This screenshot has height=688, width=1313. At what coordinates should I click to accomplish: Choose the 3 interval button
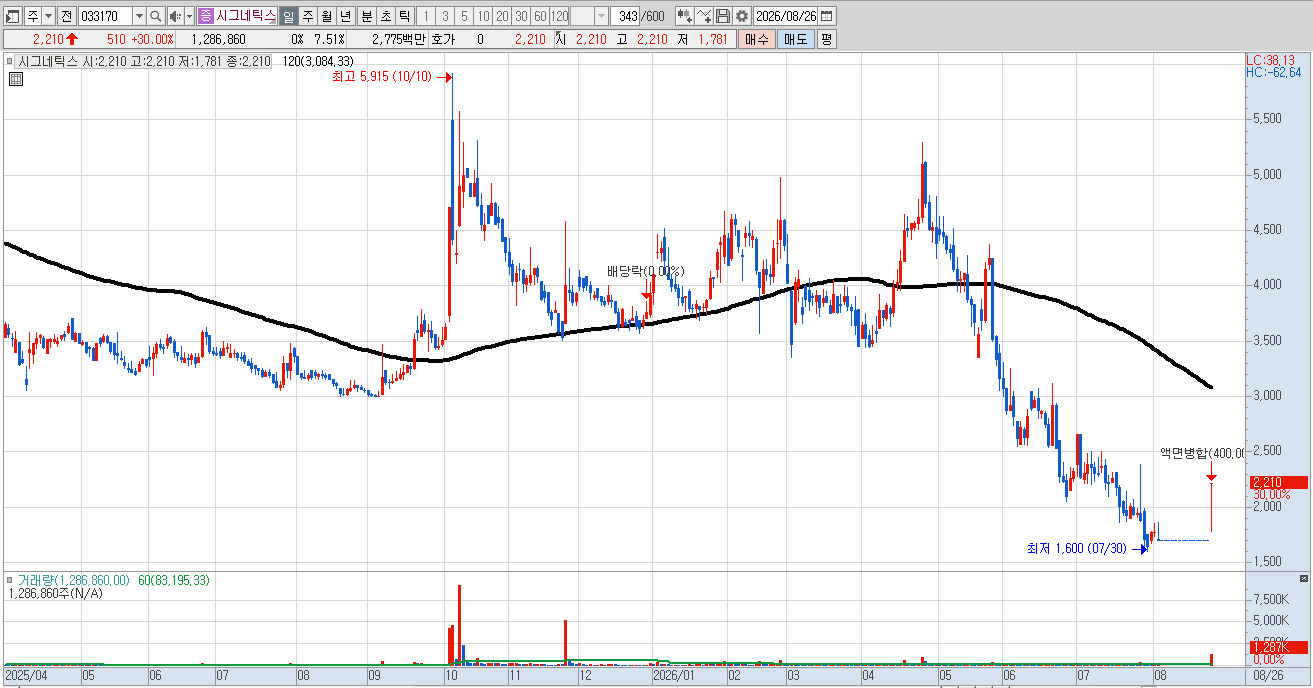[x=445, y=16]
